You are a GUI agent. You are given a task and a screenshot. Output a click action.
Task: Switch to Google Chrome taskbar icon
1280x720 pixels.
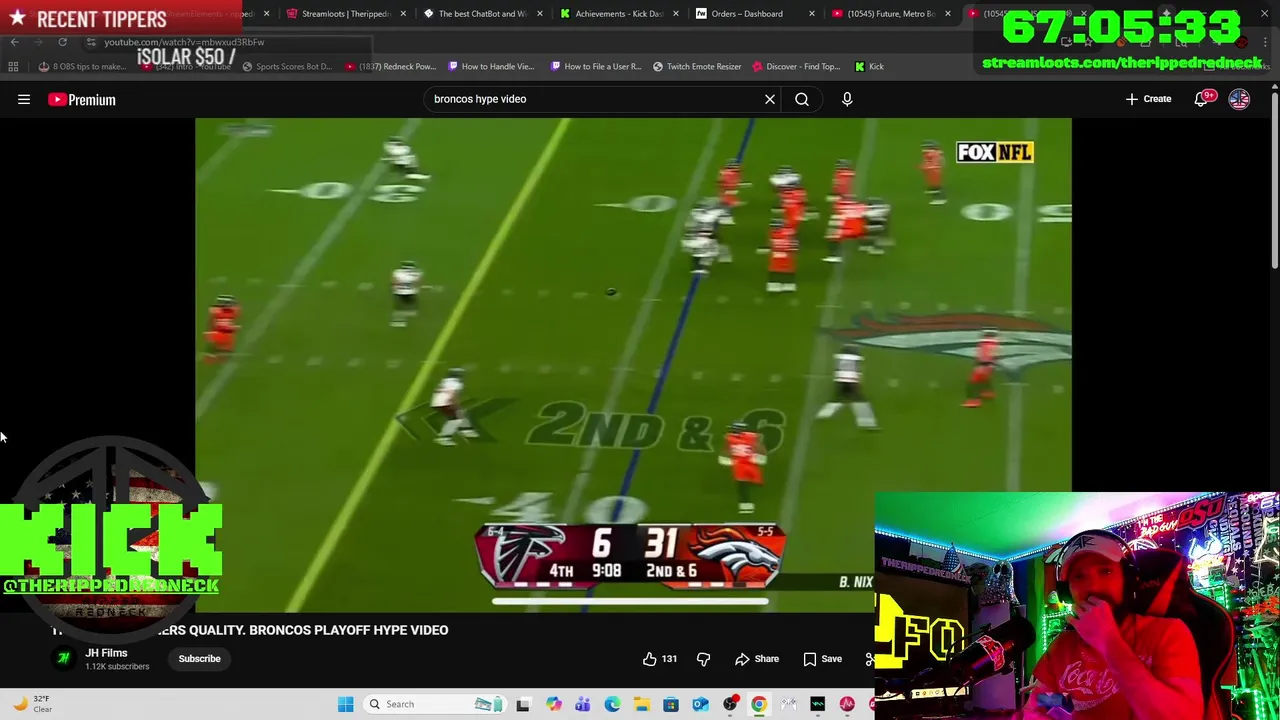(x=759, y=704)
